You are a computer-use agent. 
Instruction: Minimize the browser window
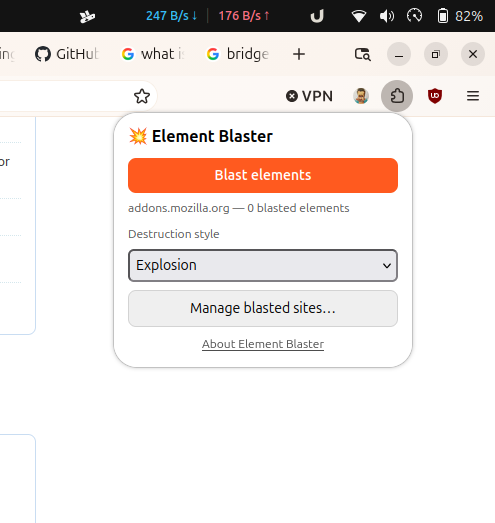click(x=399, y=54)
